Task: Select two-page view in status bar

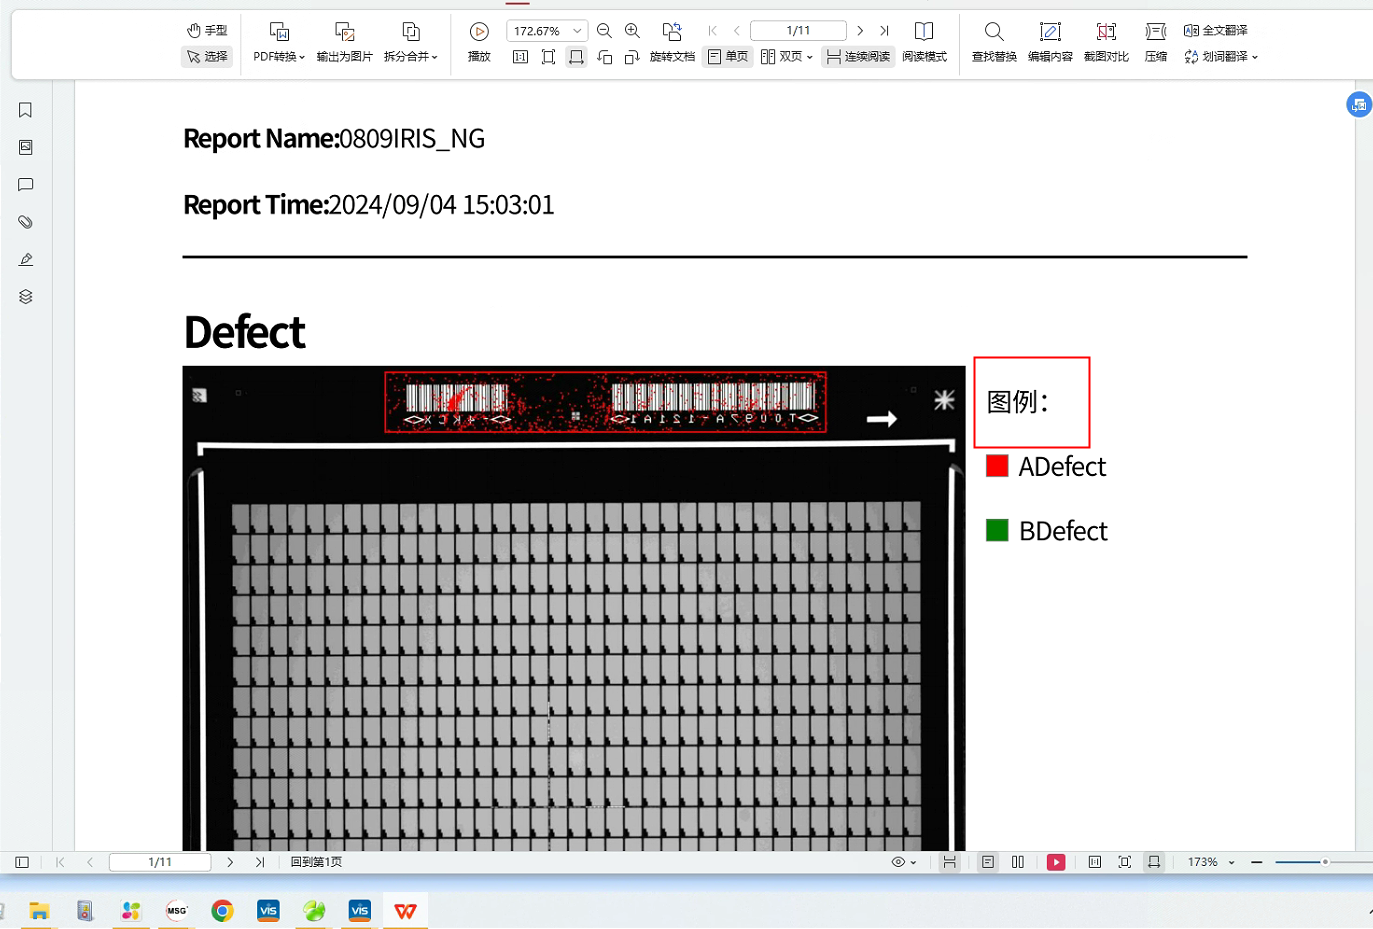Action: pos(1018,862)
